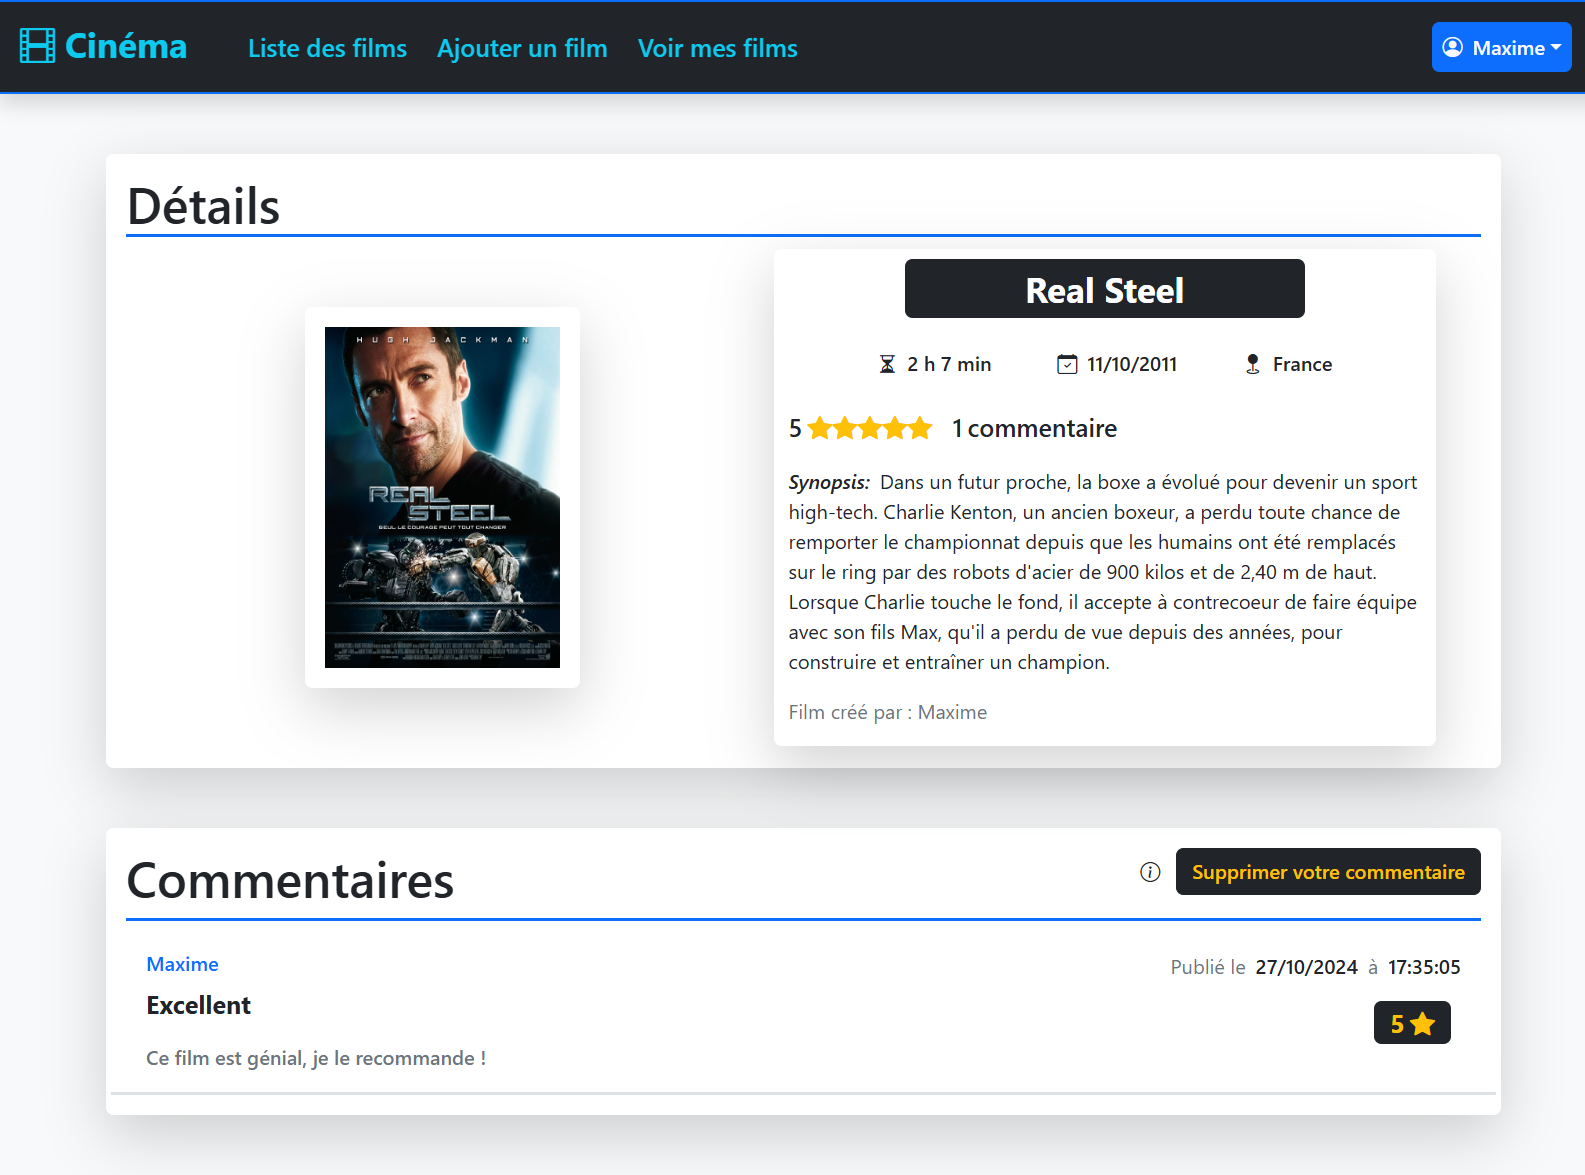Click the '11/10/2011' release date

(1132, 364)
